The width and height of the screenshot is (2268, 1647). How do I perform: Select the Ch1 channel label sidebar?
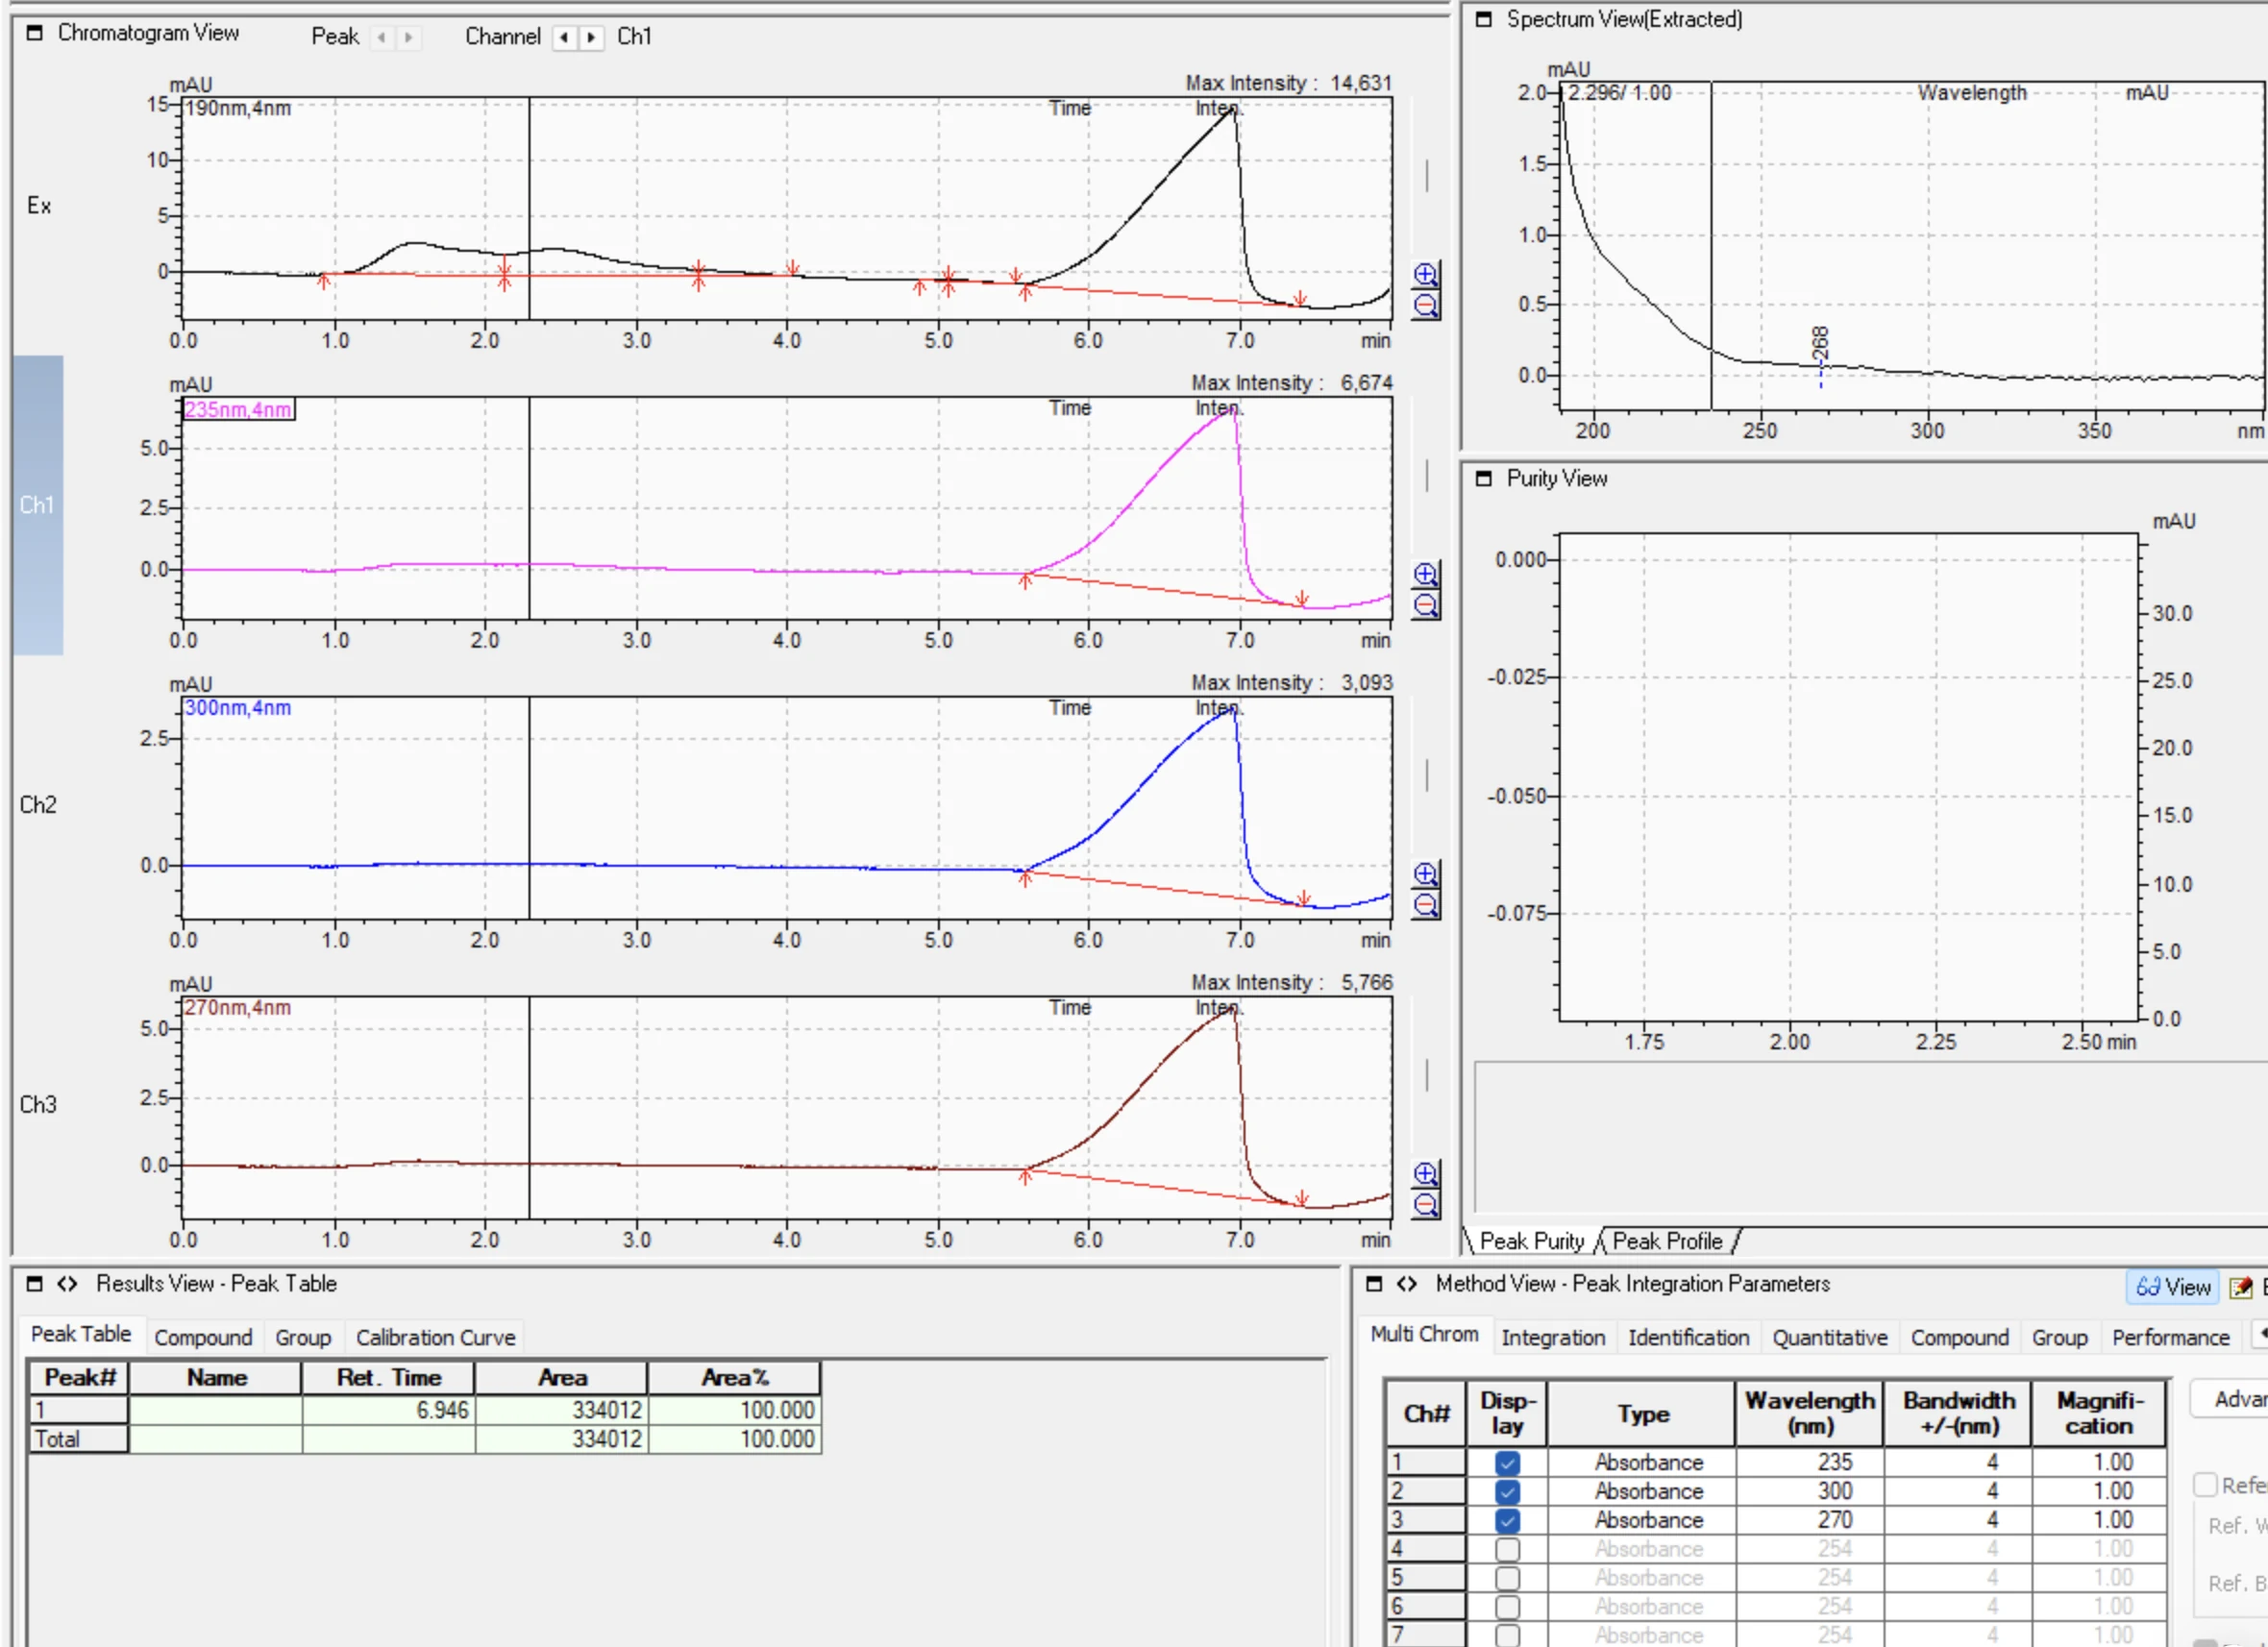[38, 505]
